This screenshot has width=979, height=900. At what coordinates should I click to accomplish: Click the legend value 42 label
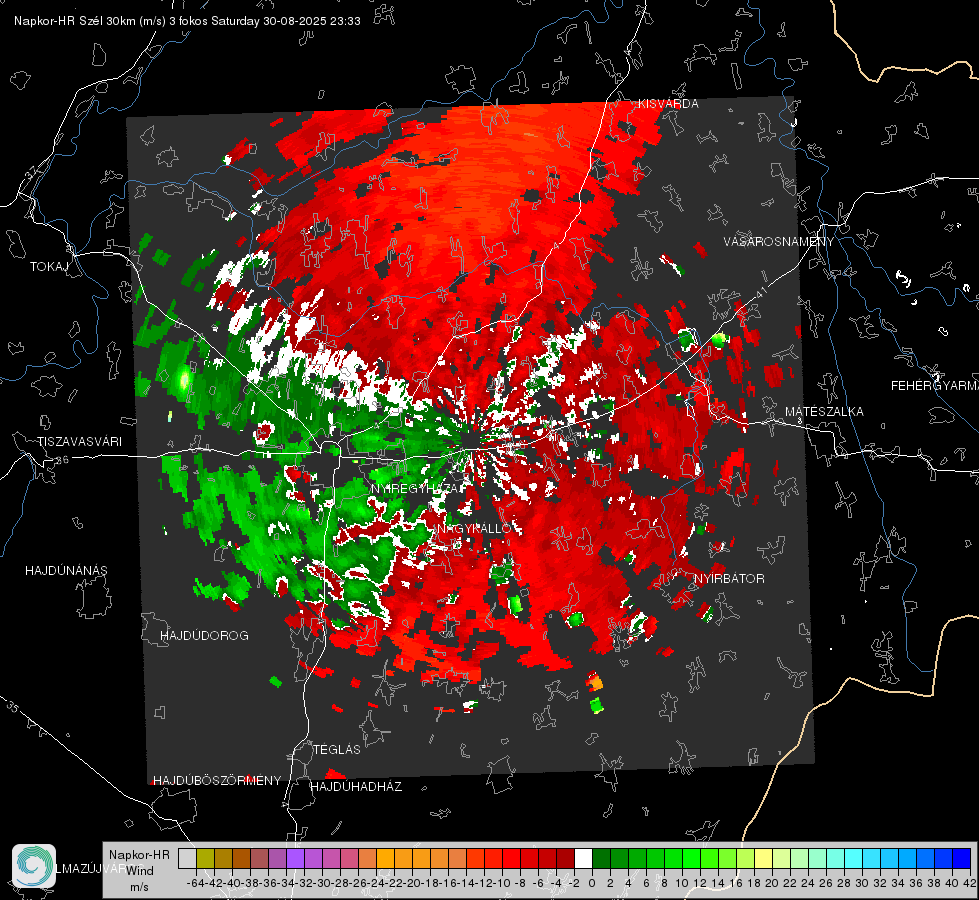pos(970,883)
